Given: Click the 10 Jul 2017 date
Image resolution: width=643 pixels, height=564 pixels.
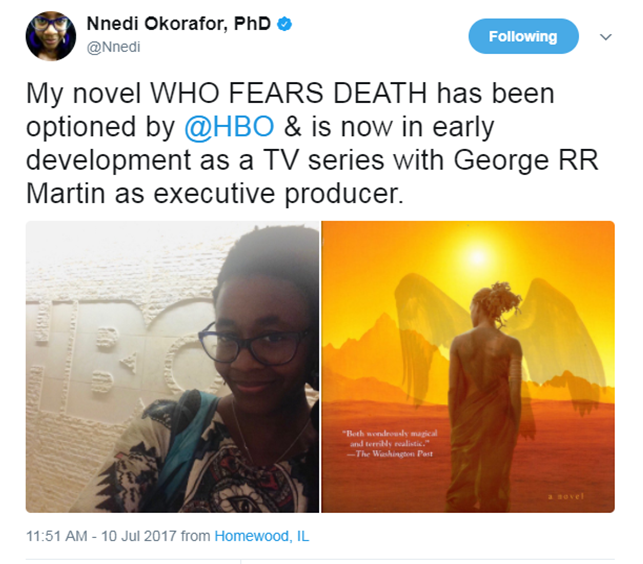Looking at the screenshot, I should point(139,536).
